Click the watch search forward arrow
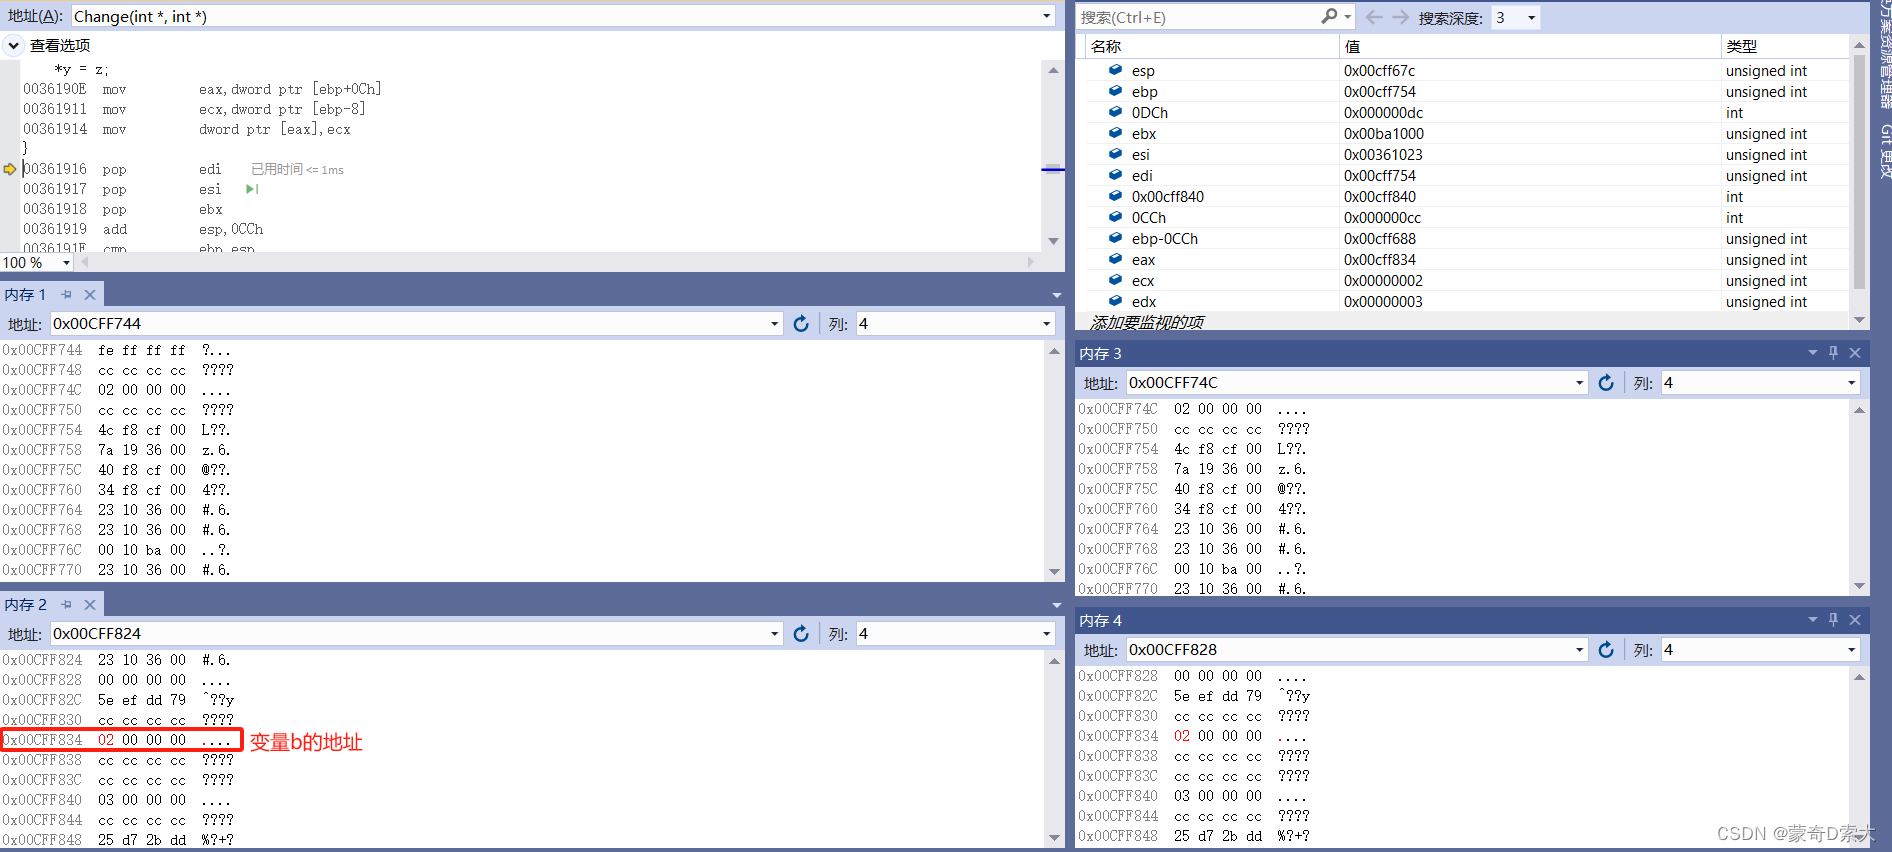Image resolution: width=1892 pixels, height=852 pixels. coord(1400,17)
